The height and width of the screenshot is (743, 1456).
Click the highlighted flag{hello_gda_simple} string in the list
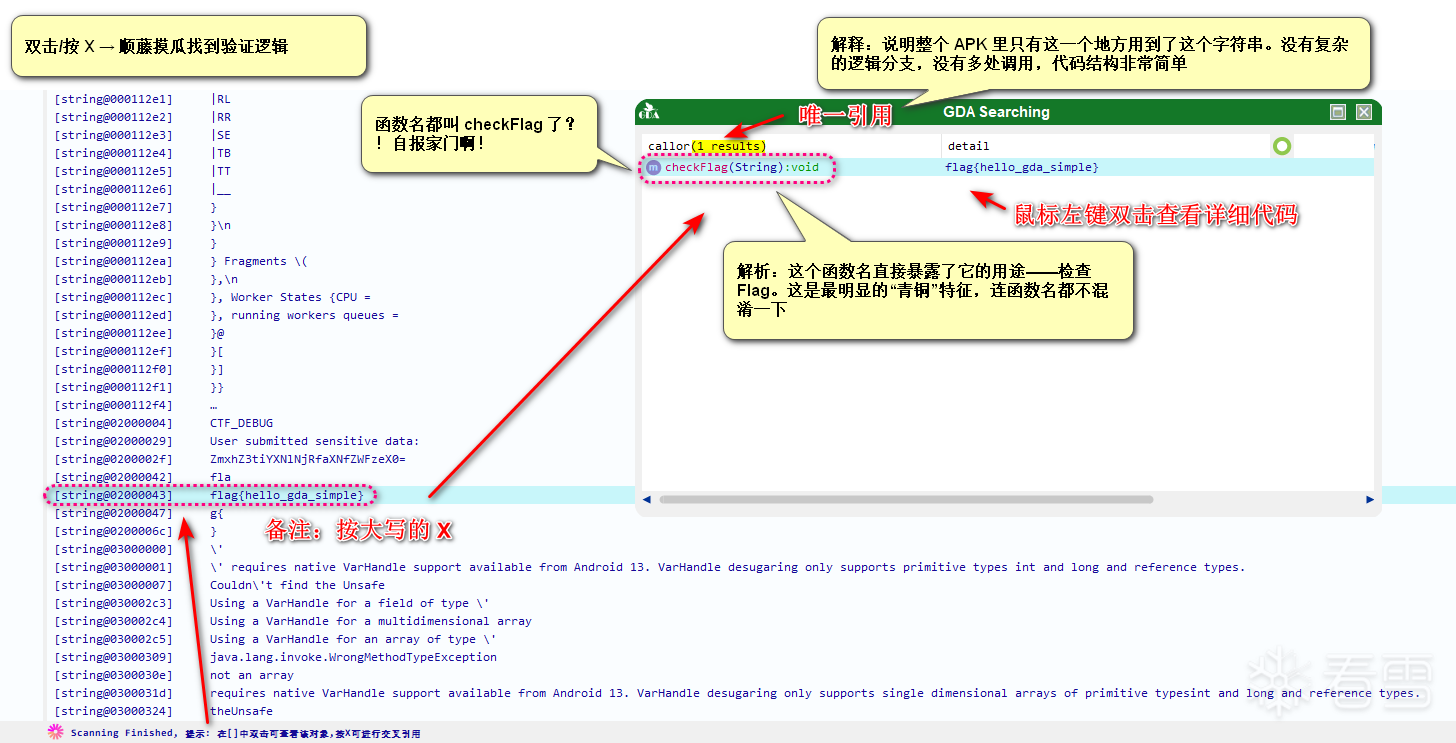(286, 495)
